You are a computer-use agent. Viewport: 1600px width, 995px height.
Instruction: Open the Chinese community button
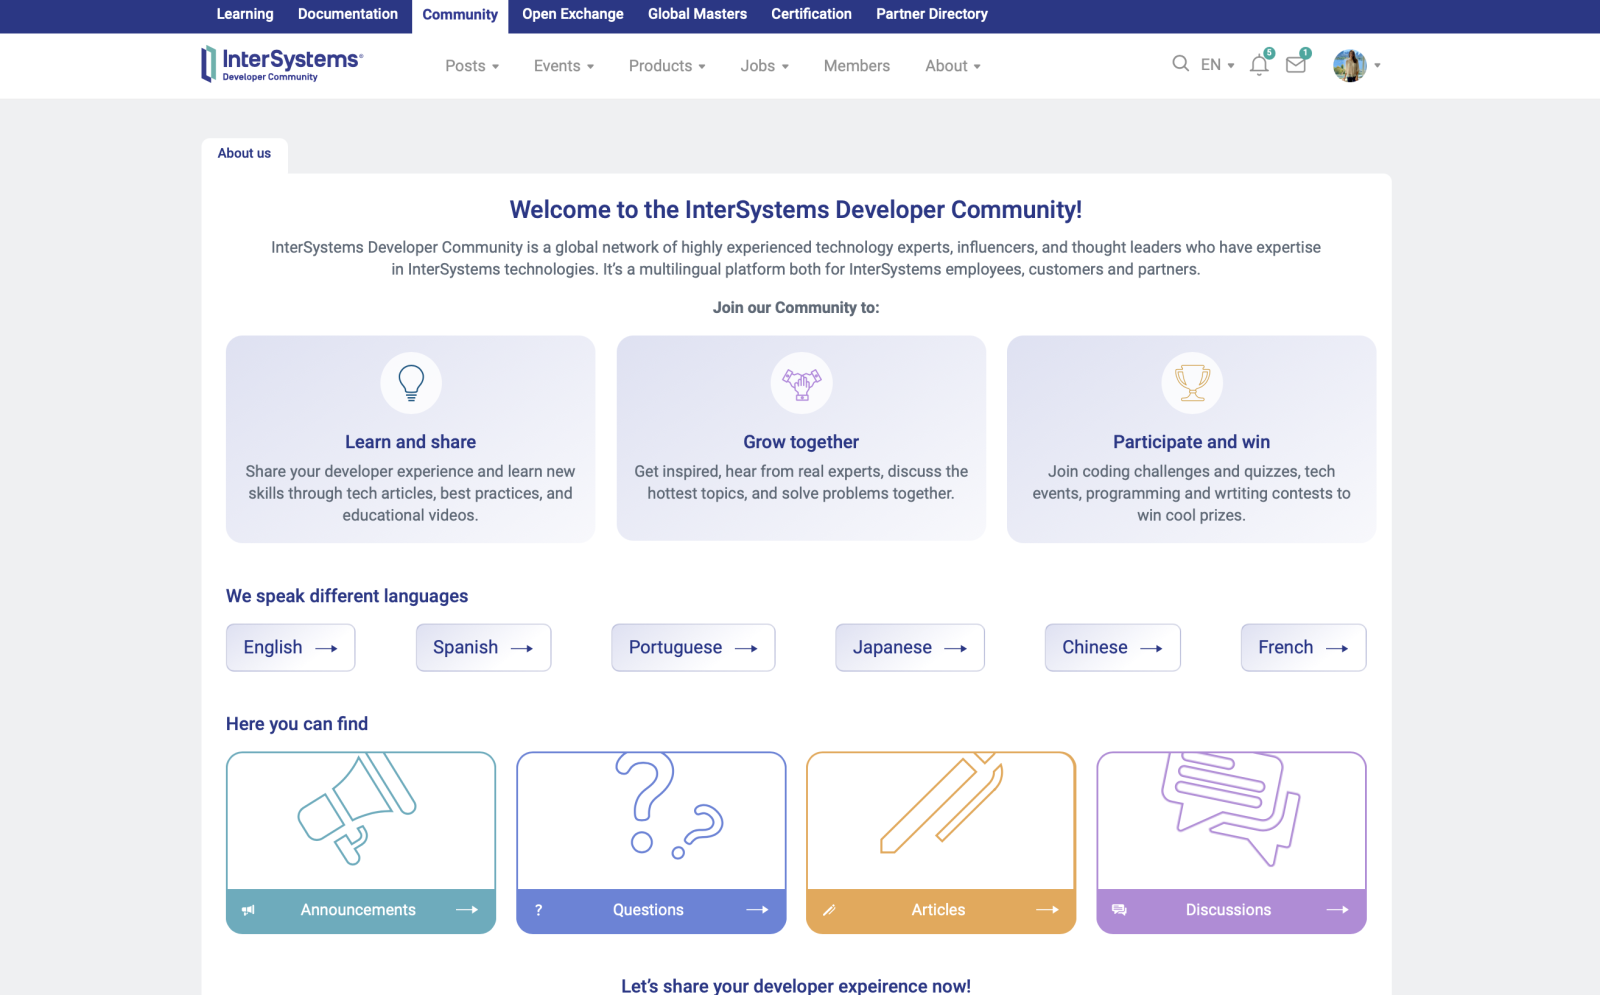point(1112,648)
